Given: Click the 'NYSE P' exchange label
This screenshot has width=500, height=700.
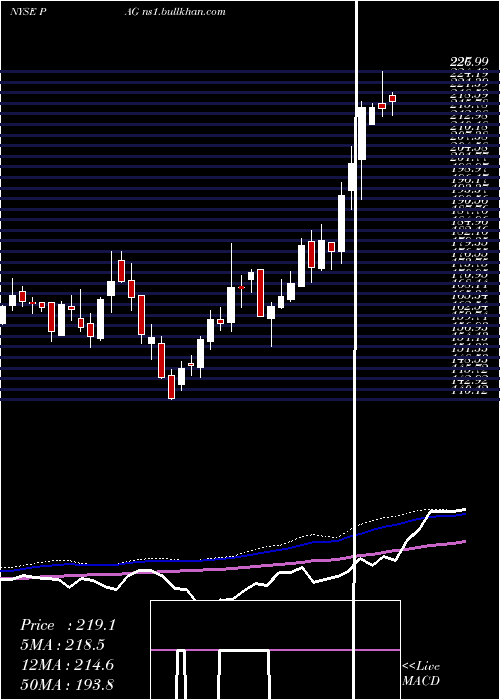Looking at the screenshot, I should 29,12.
